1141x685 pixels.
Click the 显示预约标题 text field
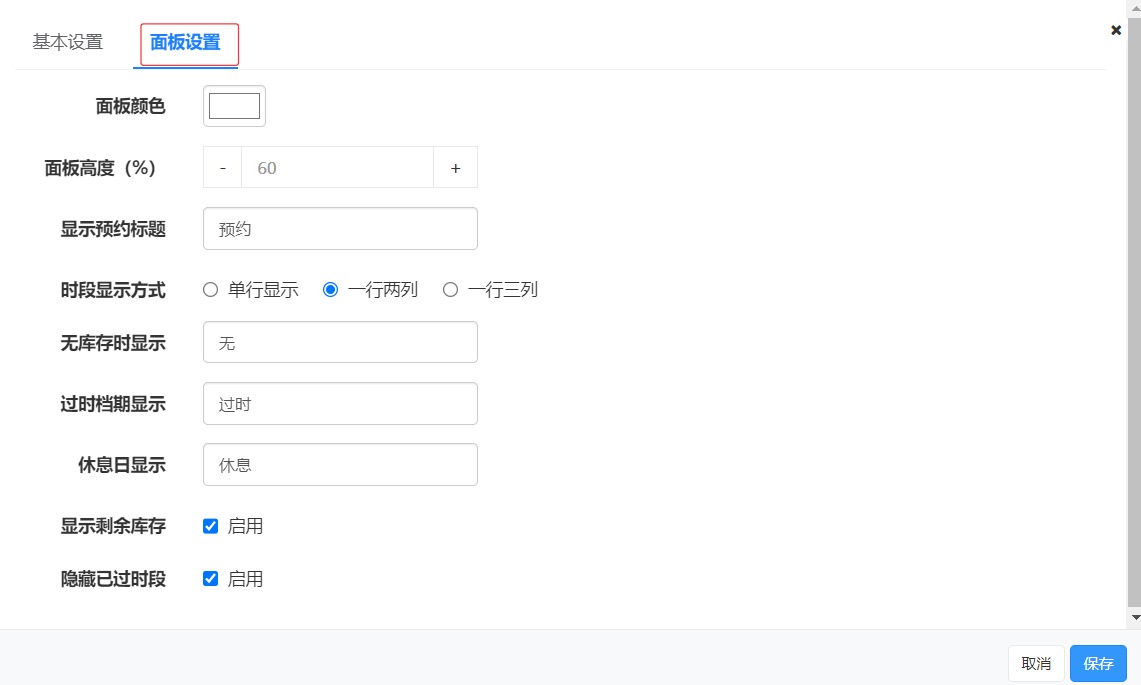340,229
